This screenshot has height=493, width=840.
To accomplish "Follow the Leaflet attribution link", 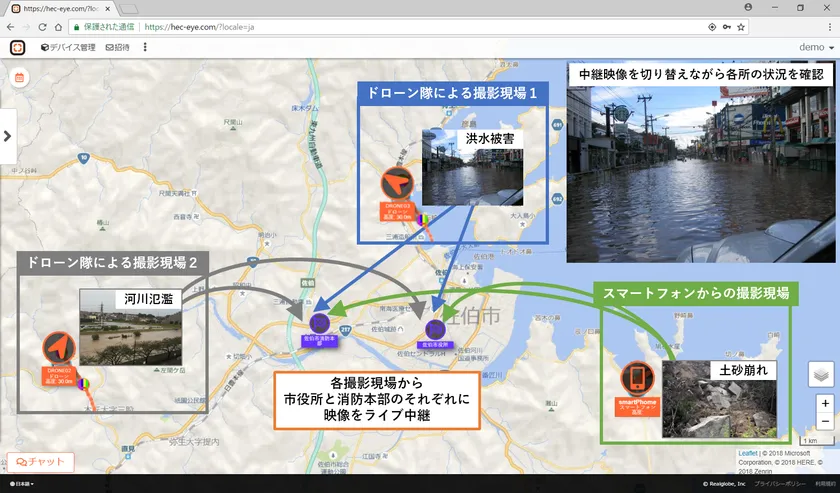I will pos(749,453).
